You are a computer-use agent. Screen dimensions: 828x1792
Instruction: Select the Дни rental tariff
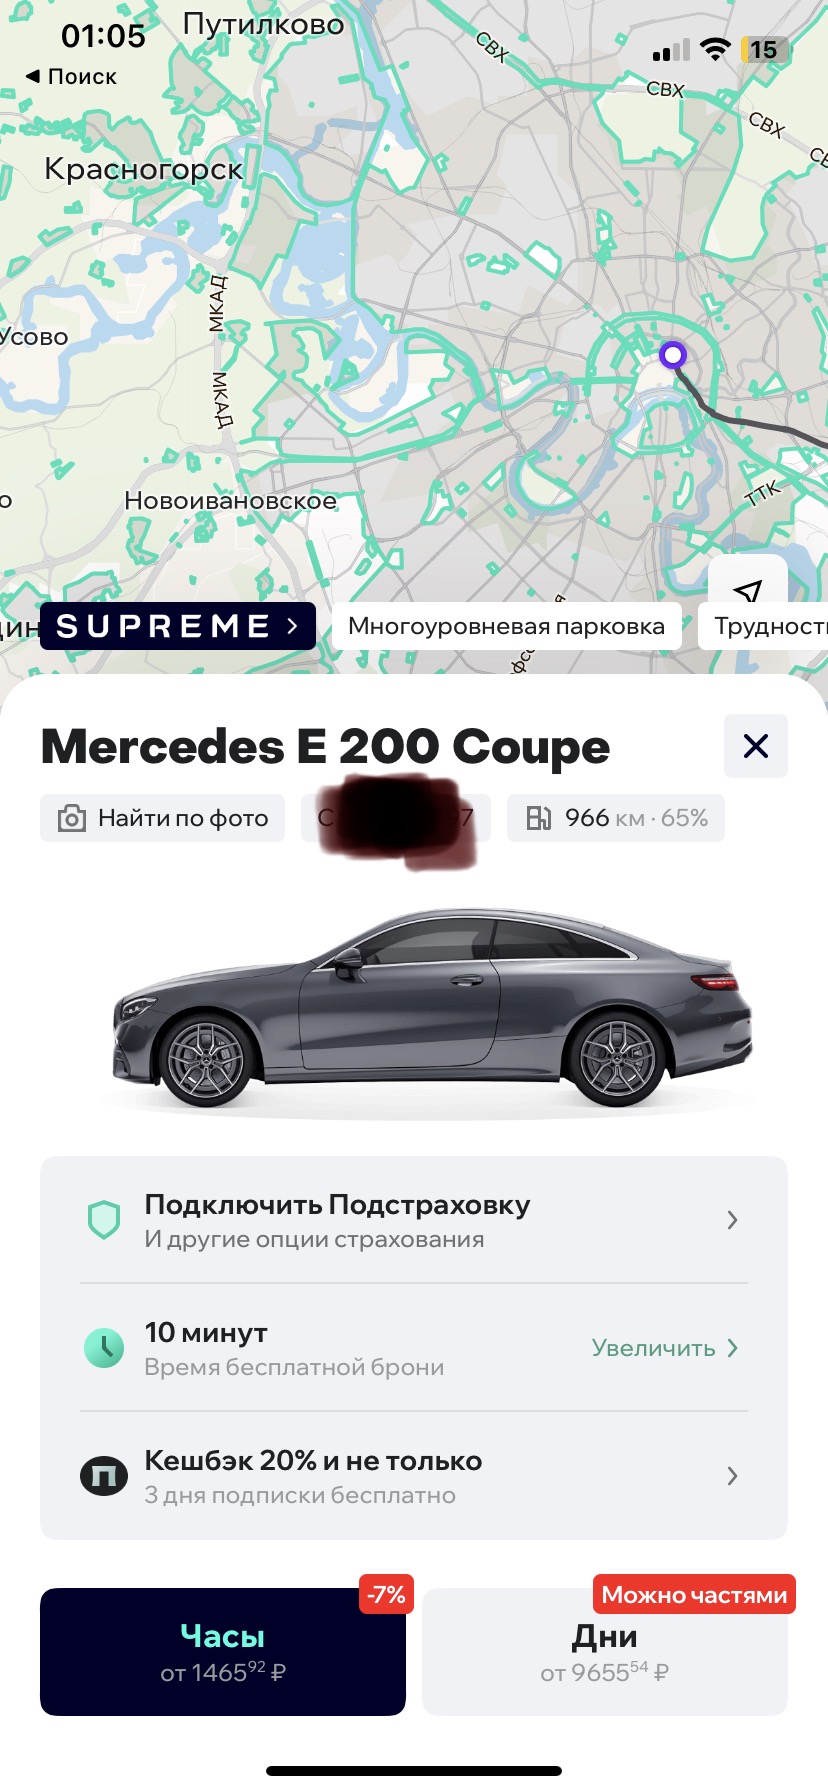(605, 1652)
